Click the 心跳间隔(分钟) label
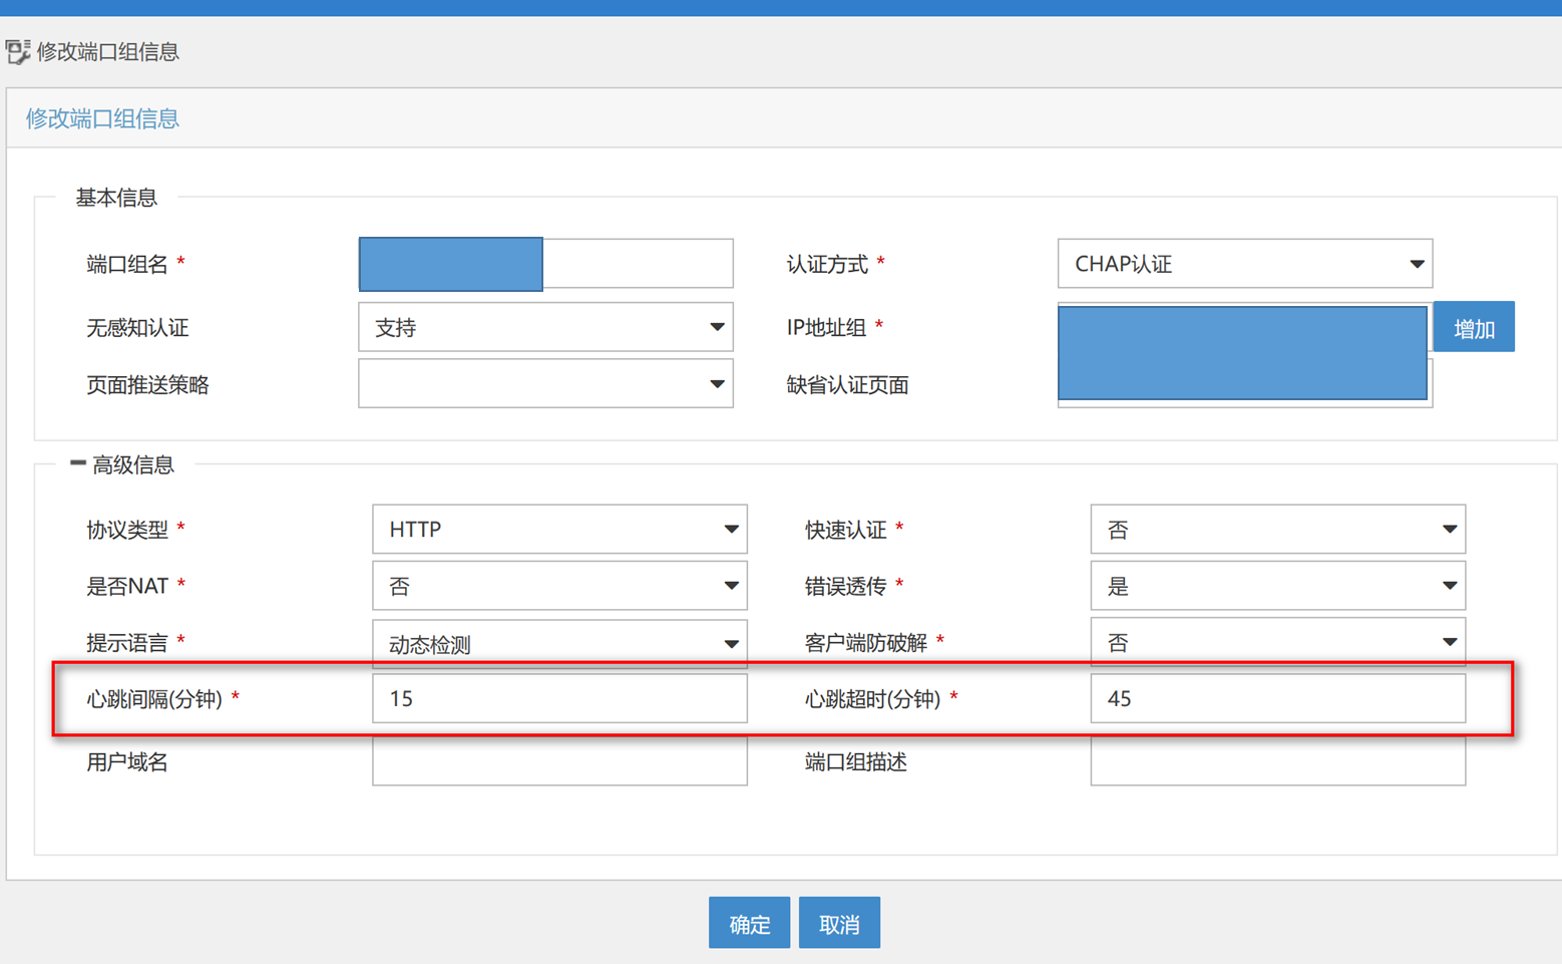 tap(155, 699)
